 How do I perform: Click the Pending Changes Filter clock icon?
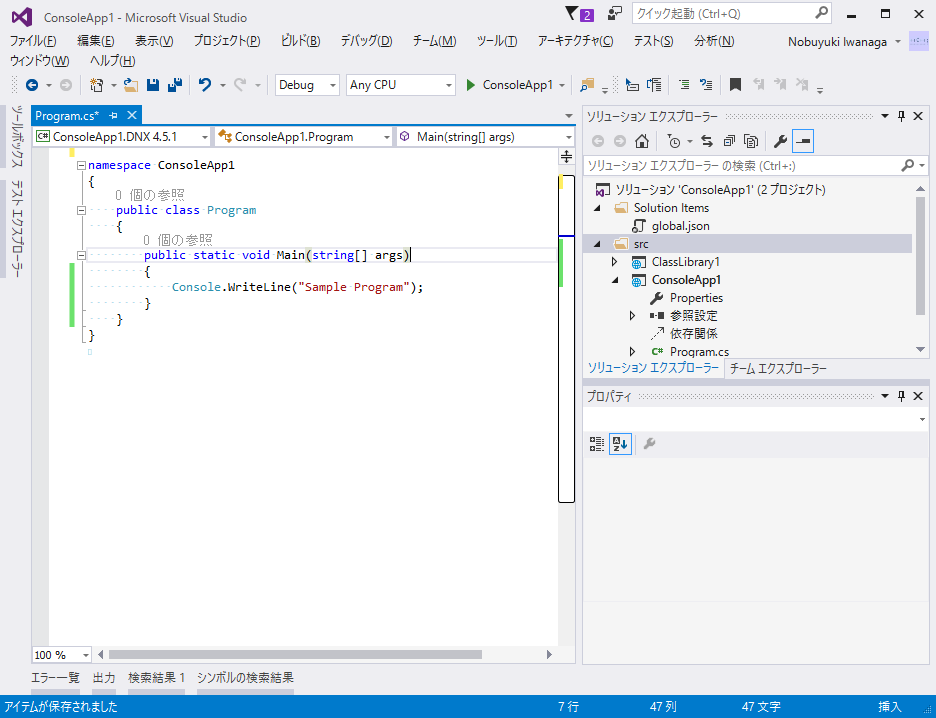[674, 141]
